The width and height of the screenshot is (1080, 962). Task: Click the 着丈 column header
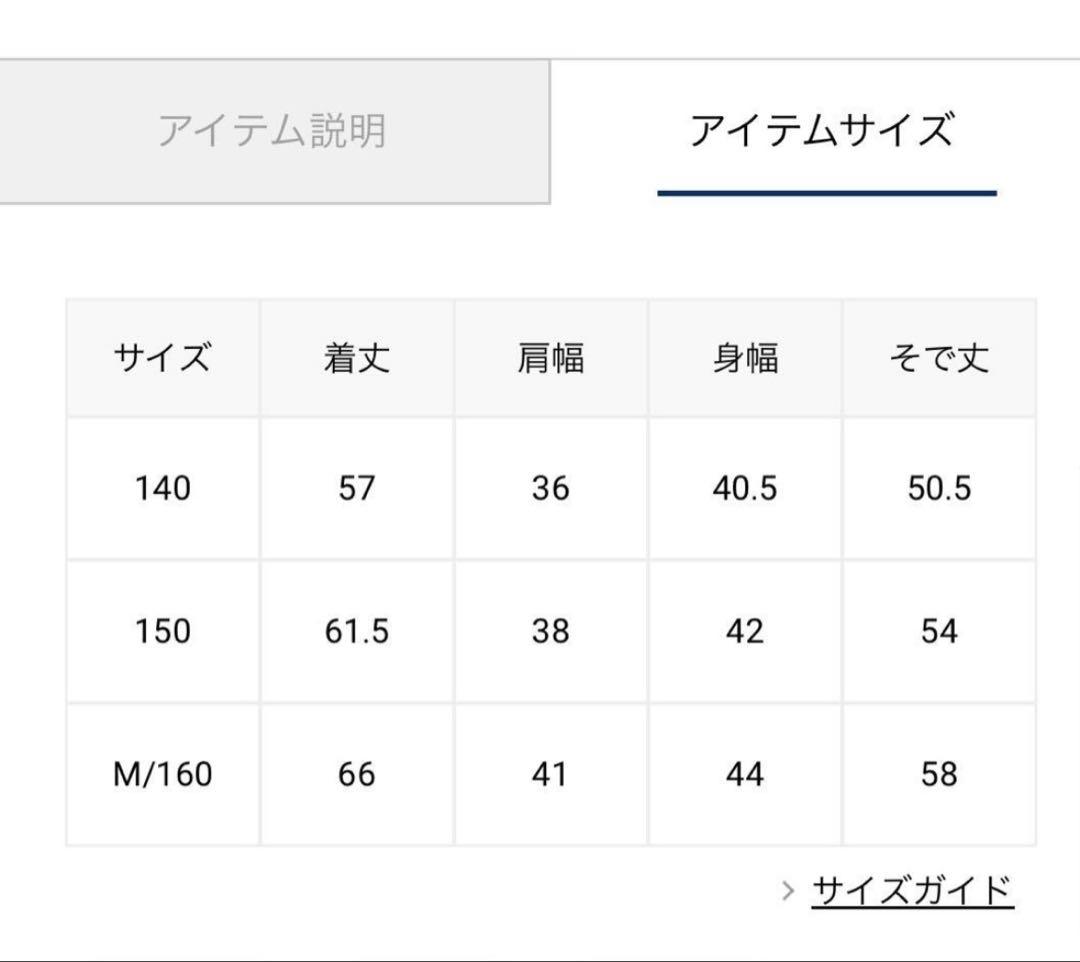(358, 359)
